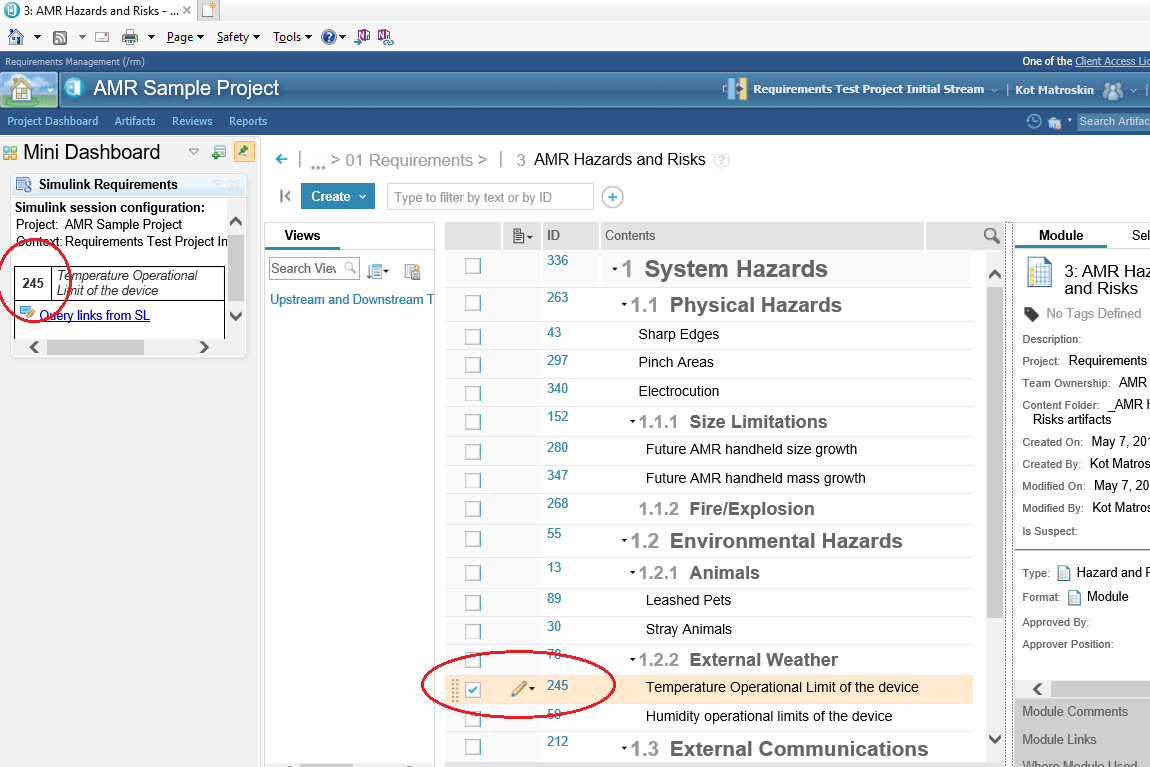Open artifact ID 245 link
The height and width of the screenshot is (767, 1150).
click(557, 686)
